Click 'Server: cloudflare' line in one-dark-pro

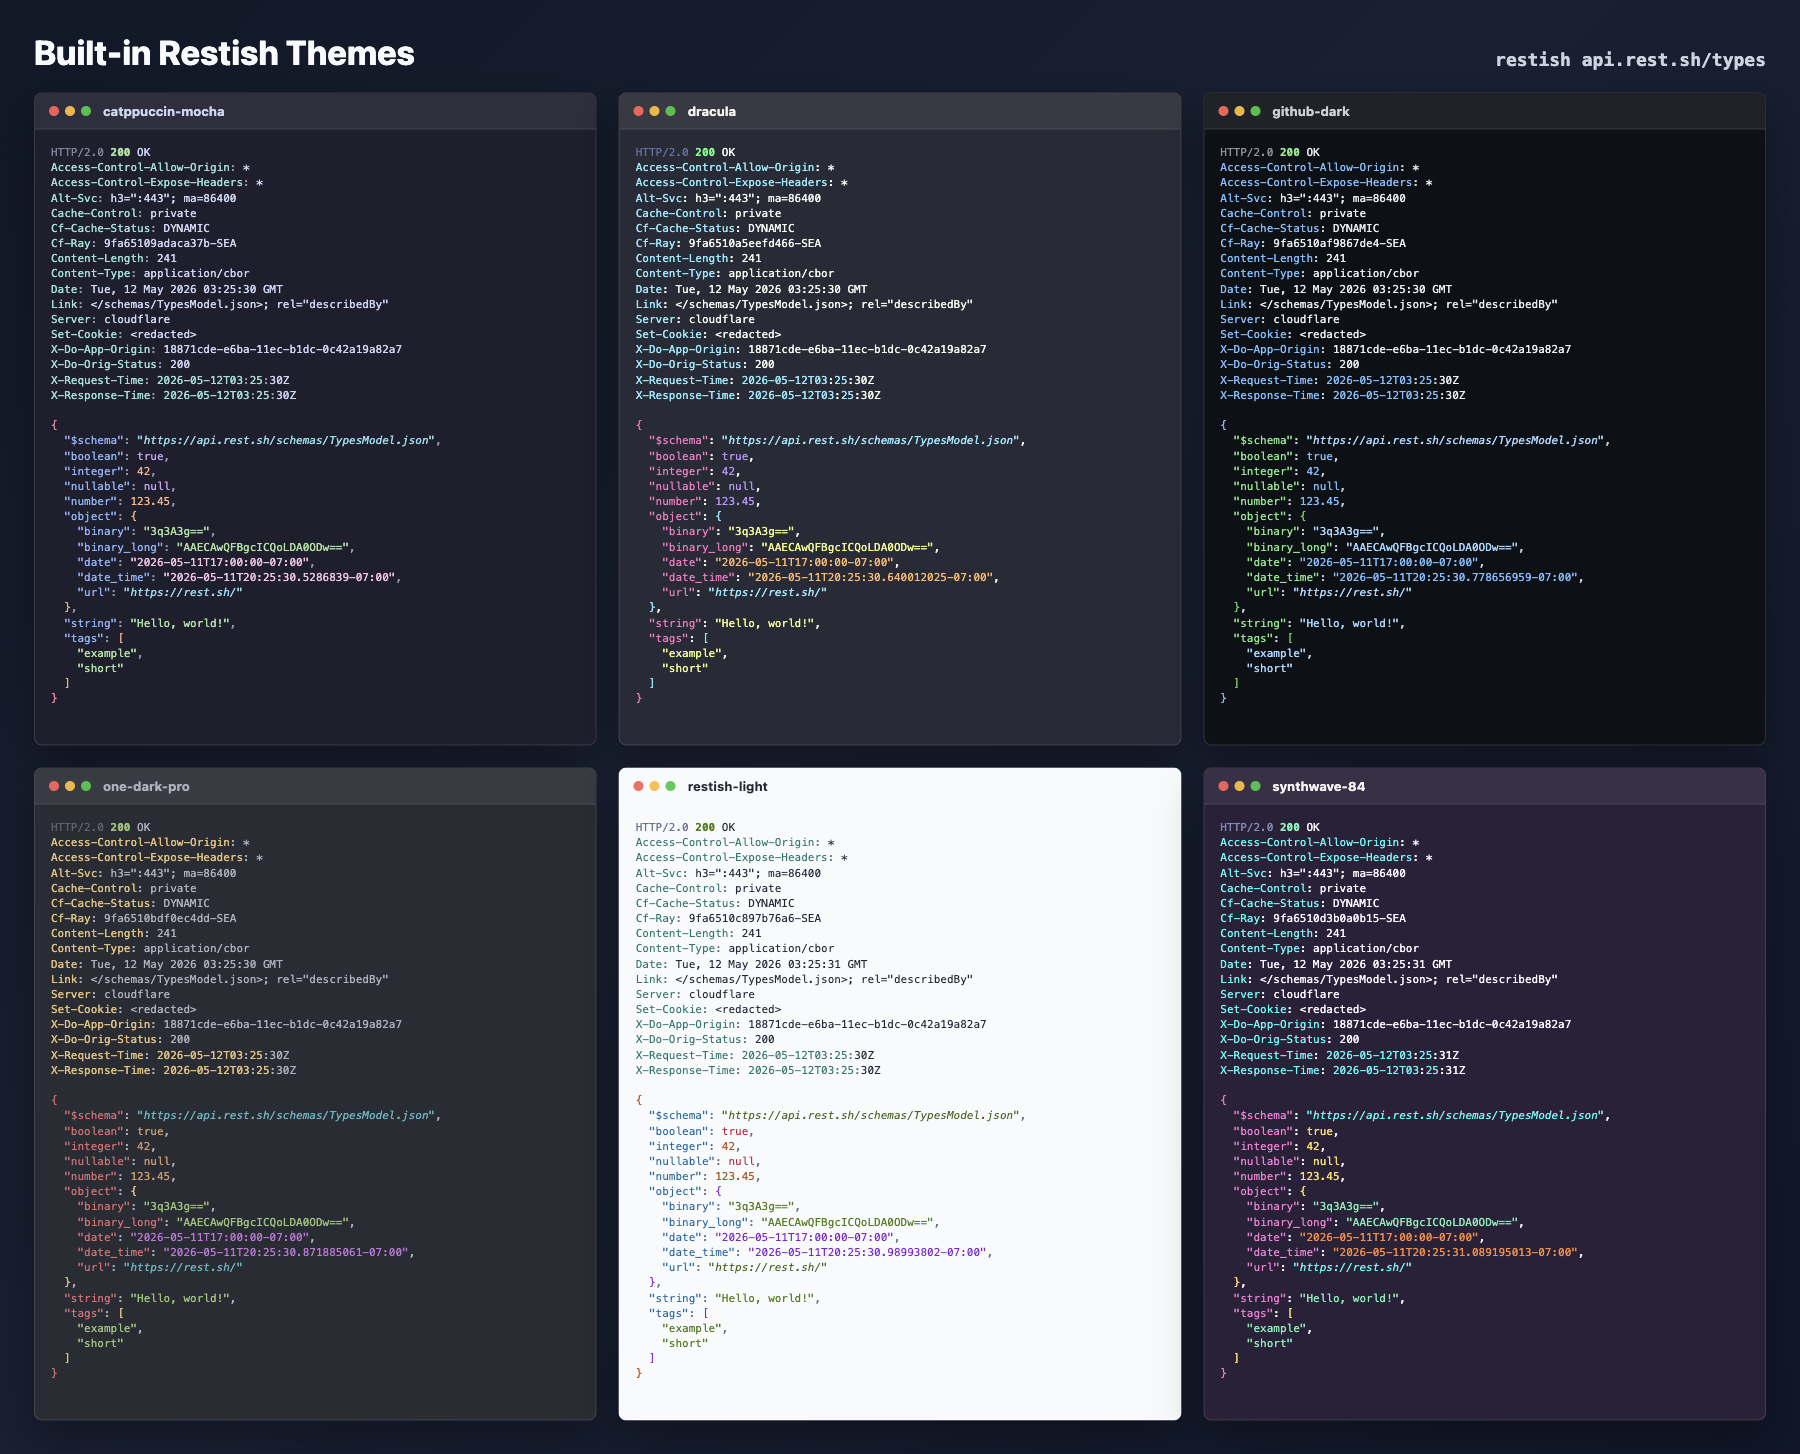[111, 994]
